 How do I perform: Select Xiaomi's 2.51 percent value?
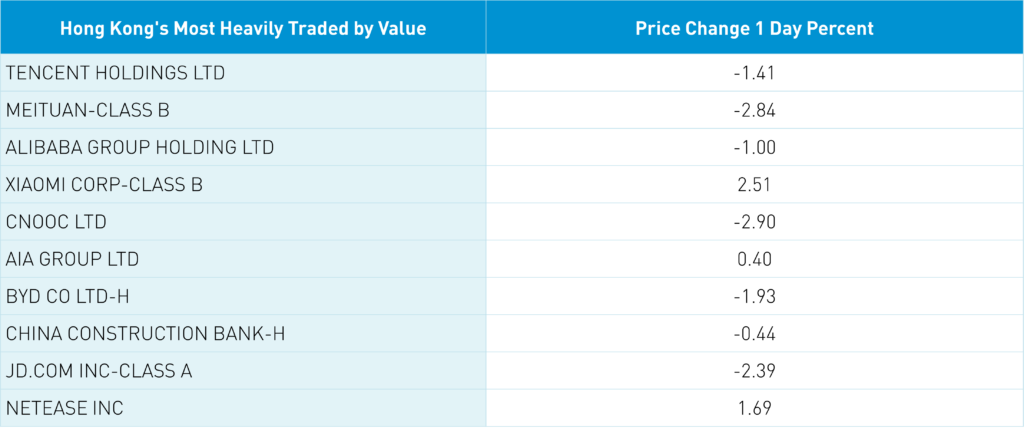755,184
